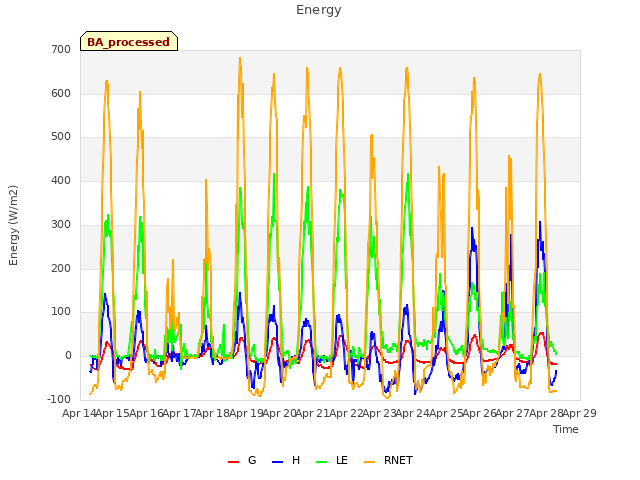Toggle the LE series legend label
The image size is (640, 480).
342,460
